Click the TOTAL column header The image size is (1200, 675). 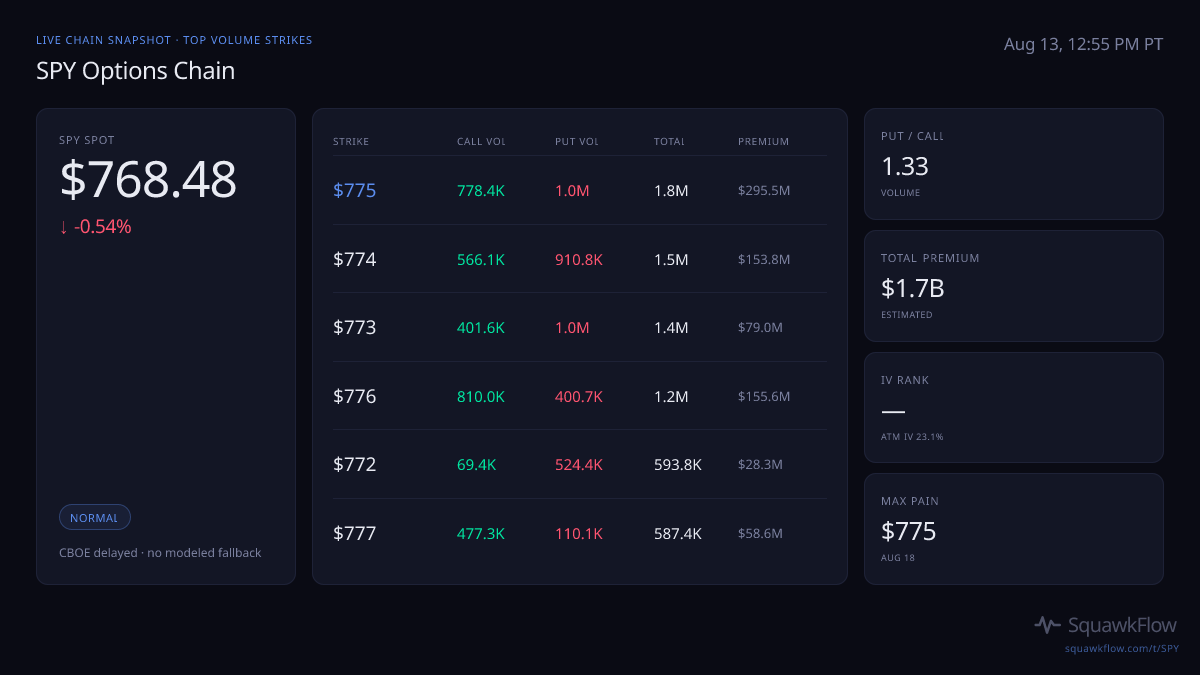669,142
